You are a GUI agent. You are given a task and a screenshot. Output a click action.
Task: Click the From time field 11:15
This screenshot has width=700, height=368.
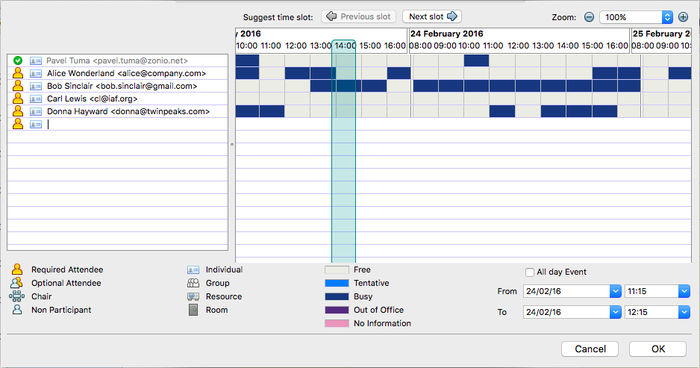point(651,291)
